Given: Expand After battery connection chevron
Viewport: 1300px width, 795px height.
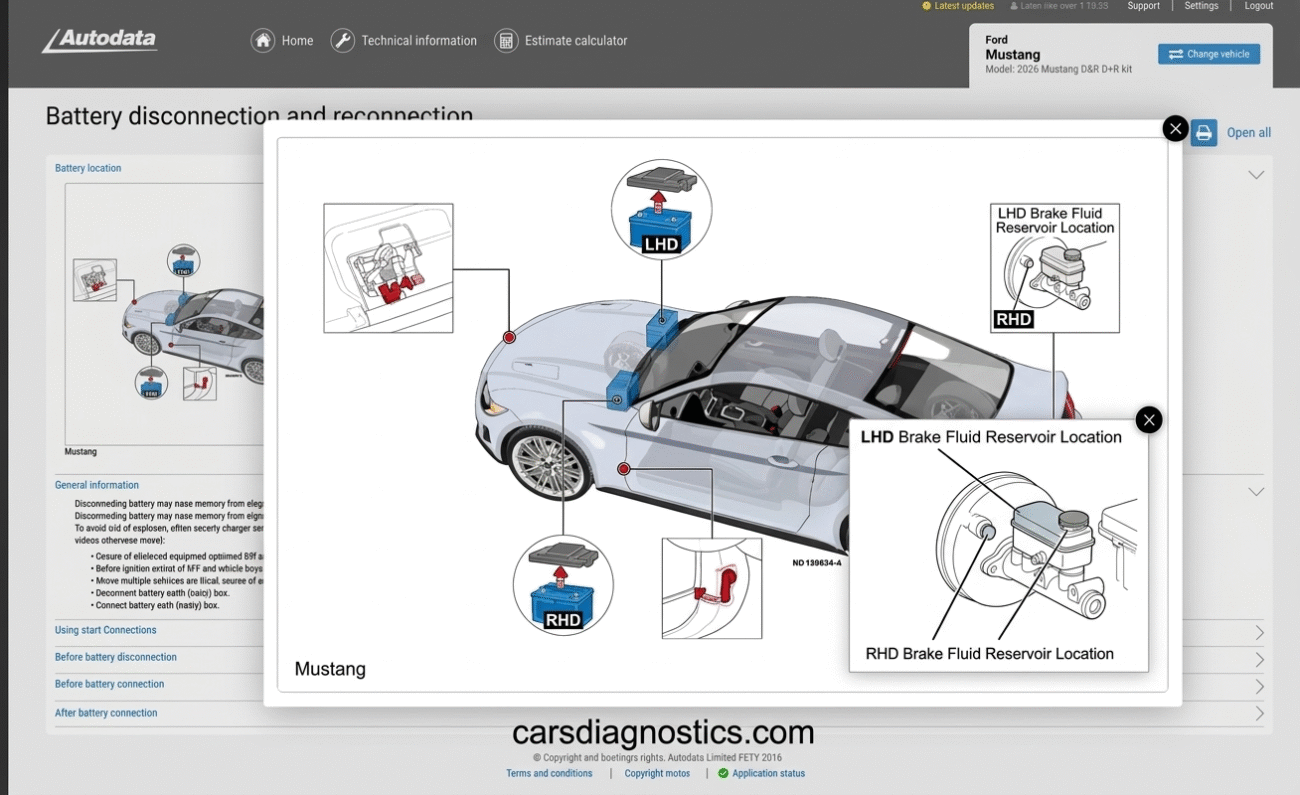Looking at the screenshot, I should [1259, 714].
